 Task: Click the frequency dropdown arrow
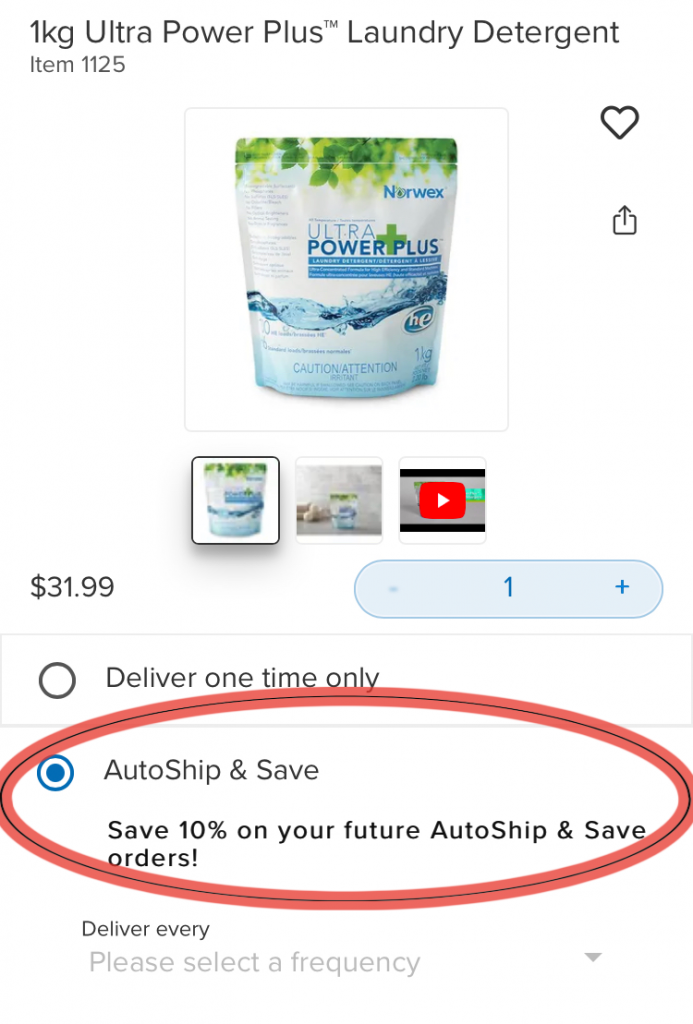593,957
